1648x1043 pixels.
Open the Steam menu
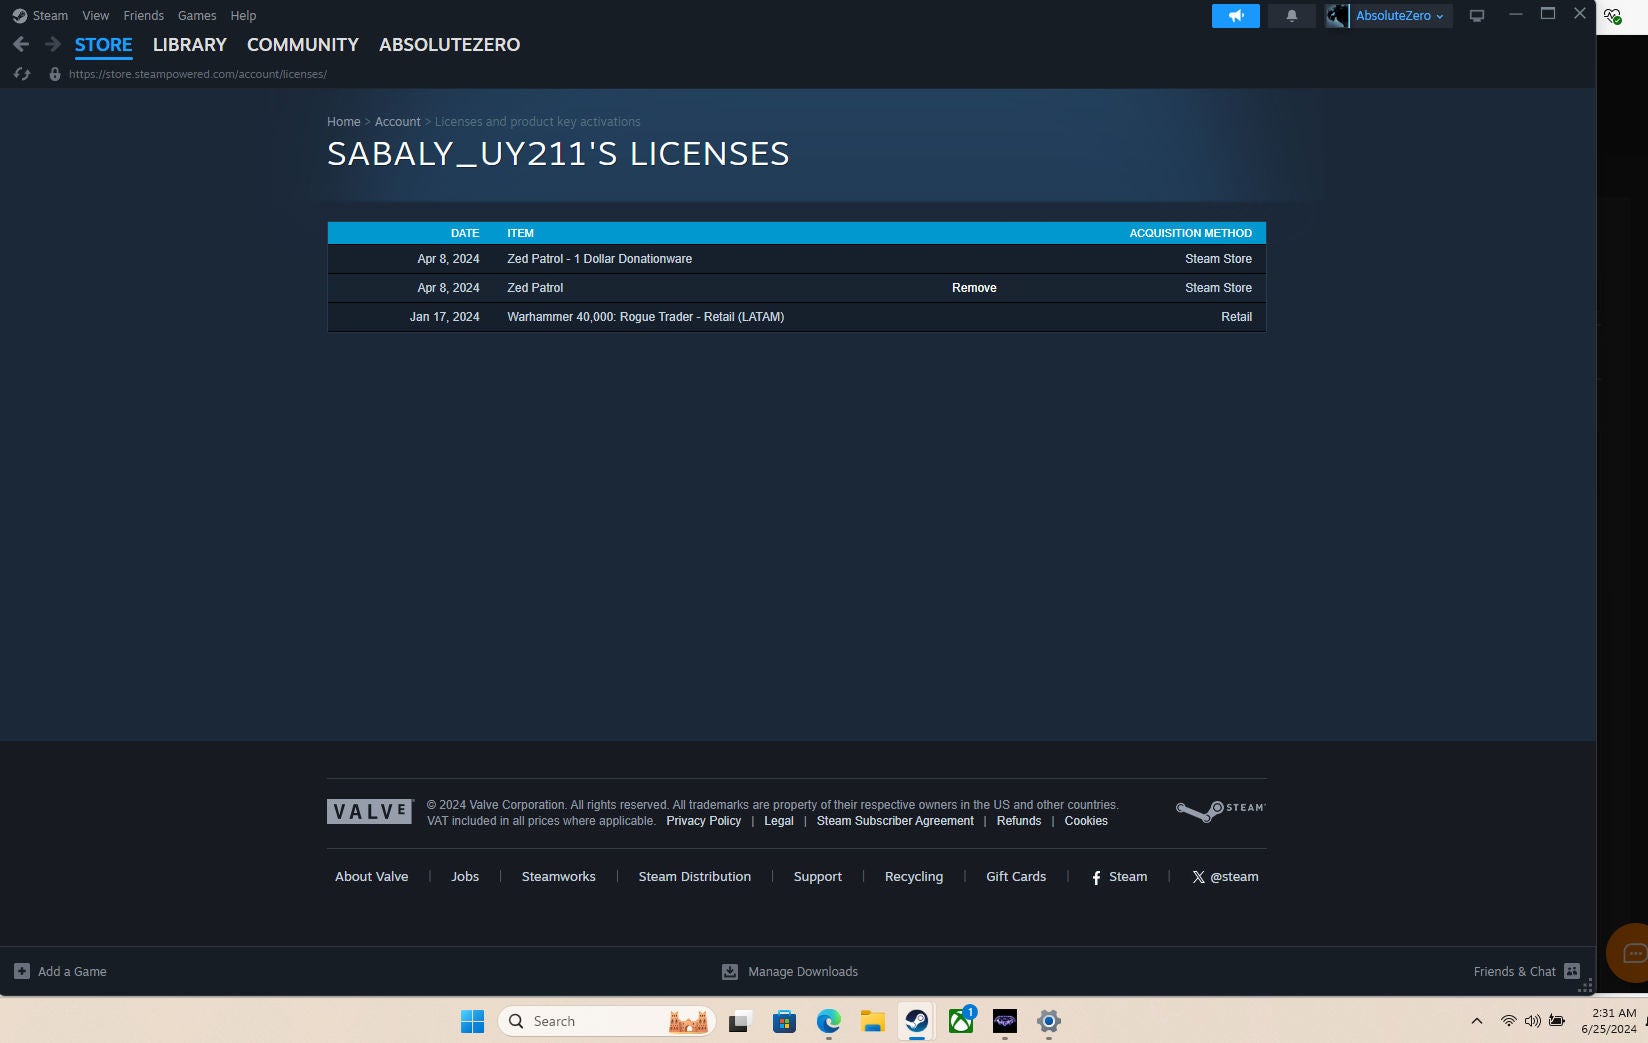pos(50,16)
